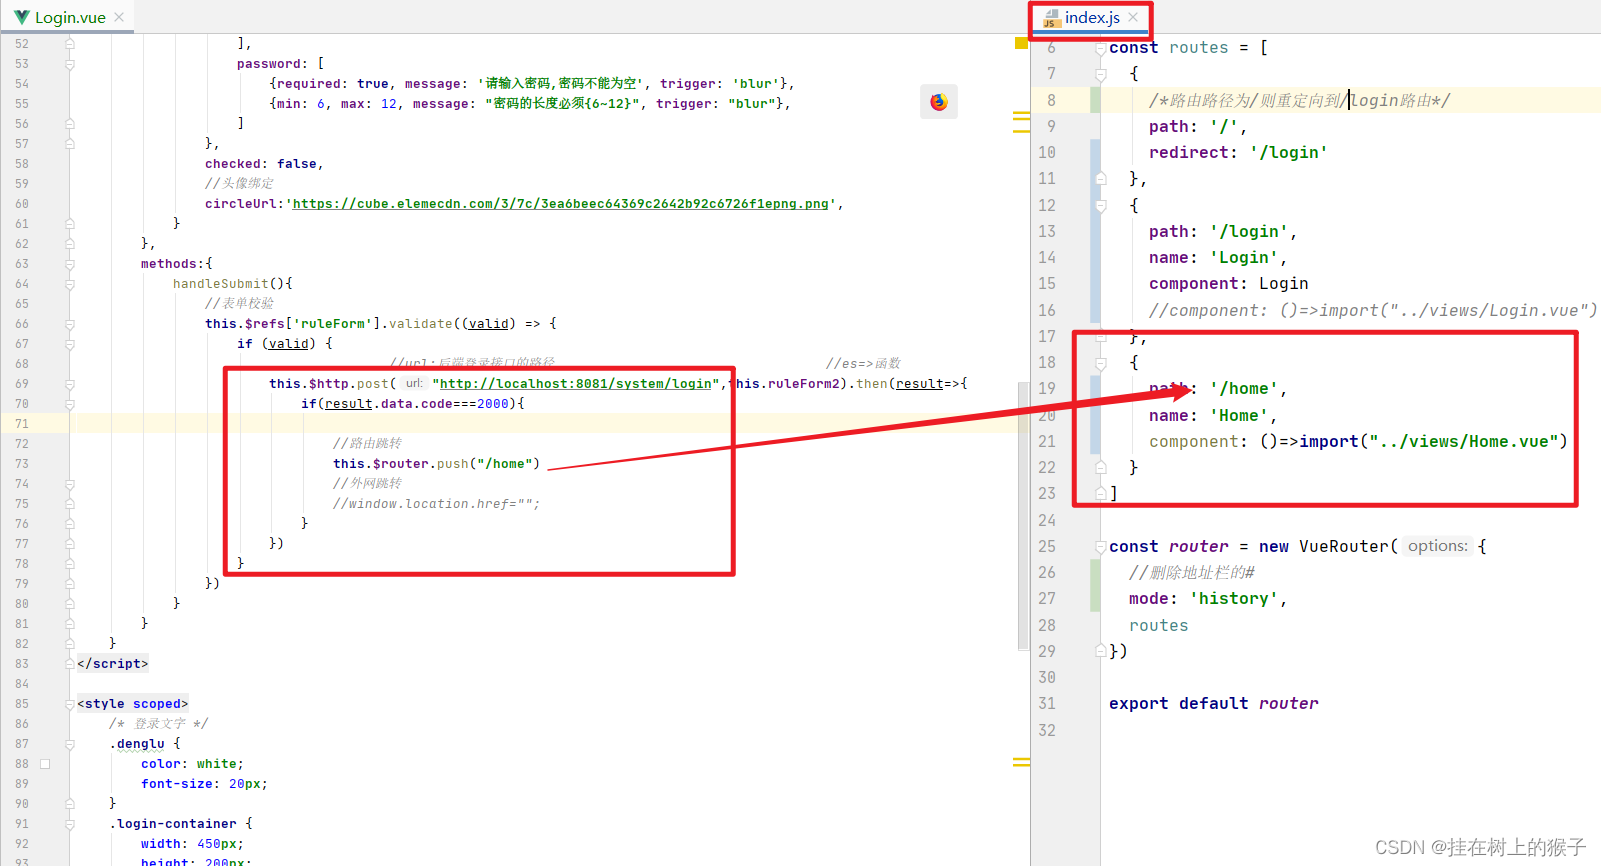Click the name: 'Home' line
1601x866 pixels.
pyautogui.click(x=1213, y=415)
